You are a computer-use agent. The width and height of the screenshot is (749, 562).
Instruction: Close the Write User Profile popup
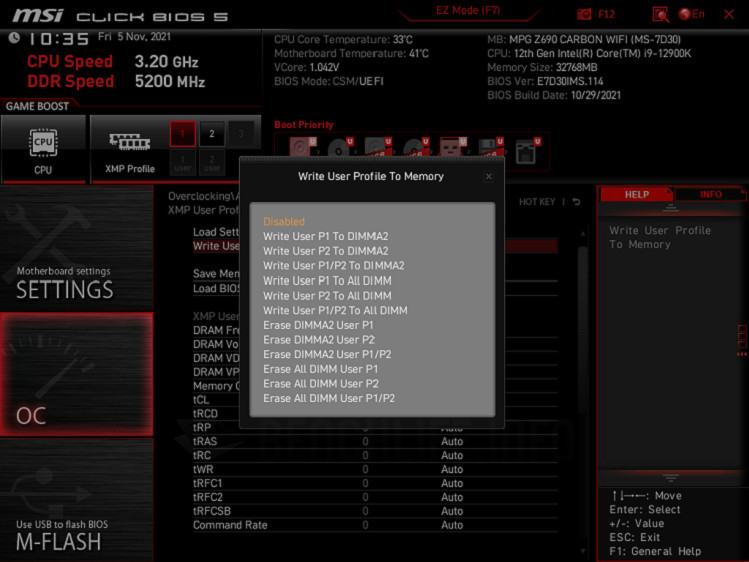point(489,177)
